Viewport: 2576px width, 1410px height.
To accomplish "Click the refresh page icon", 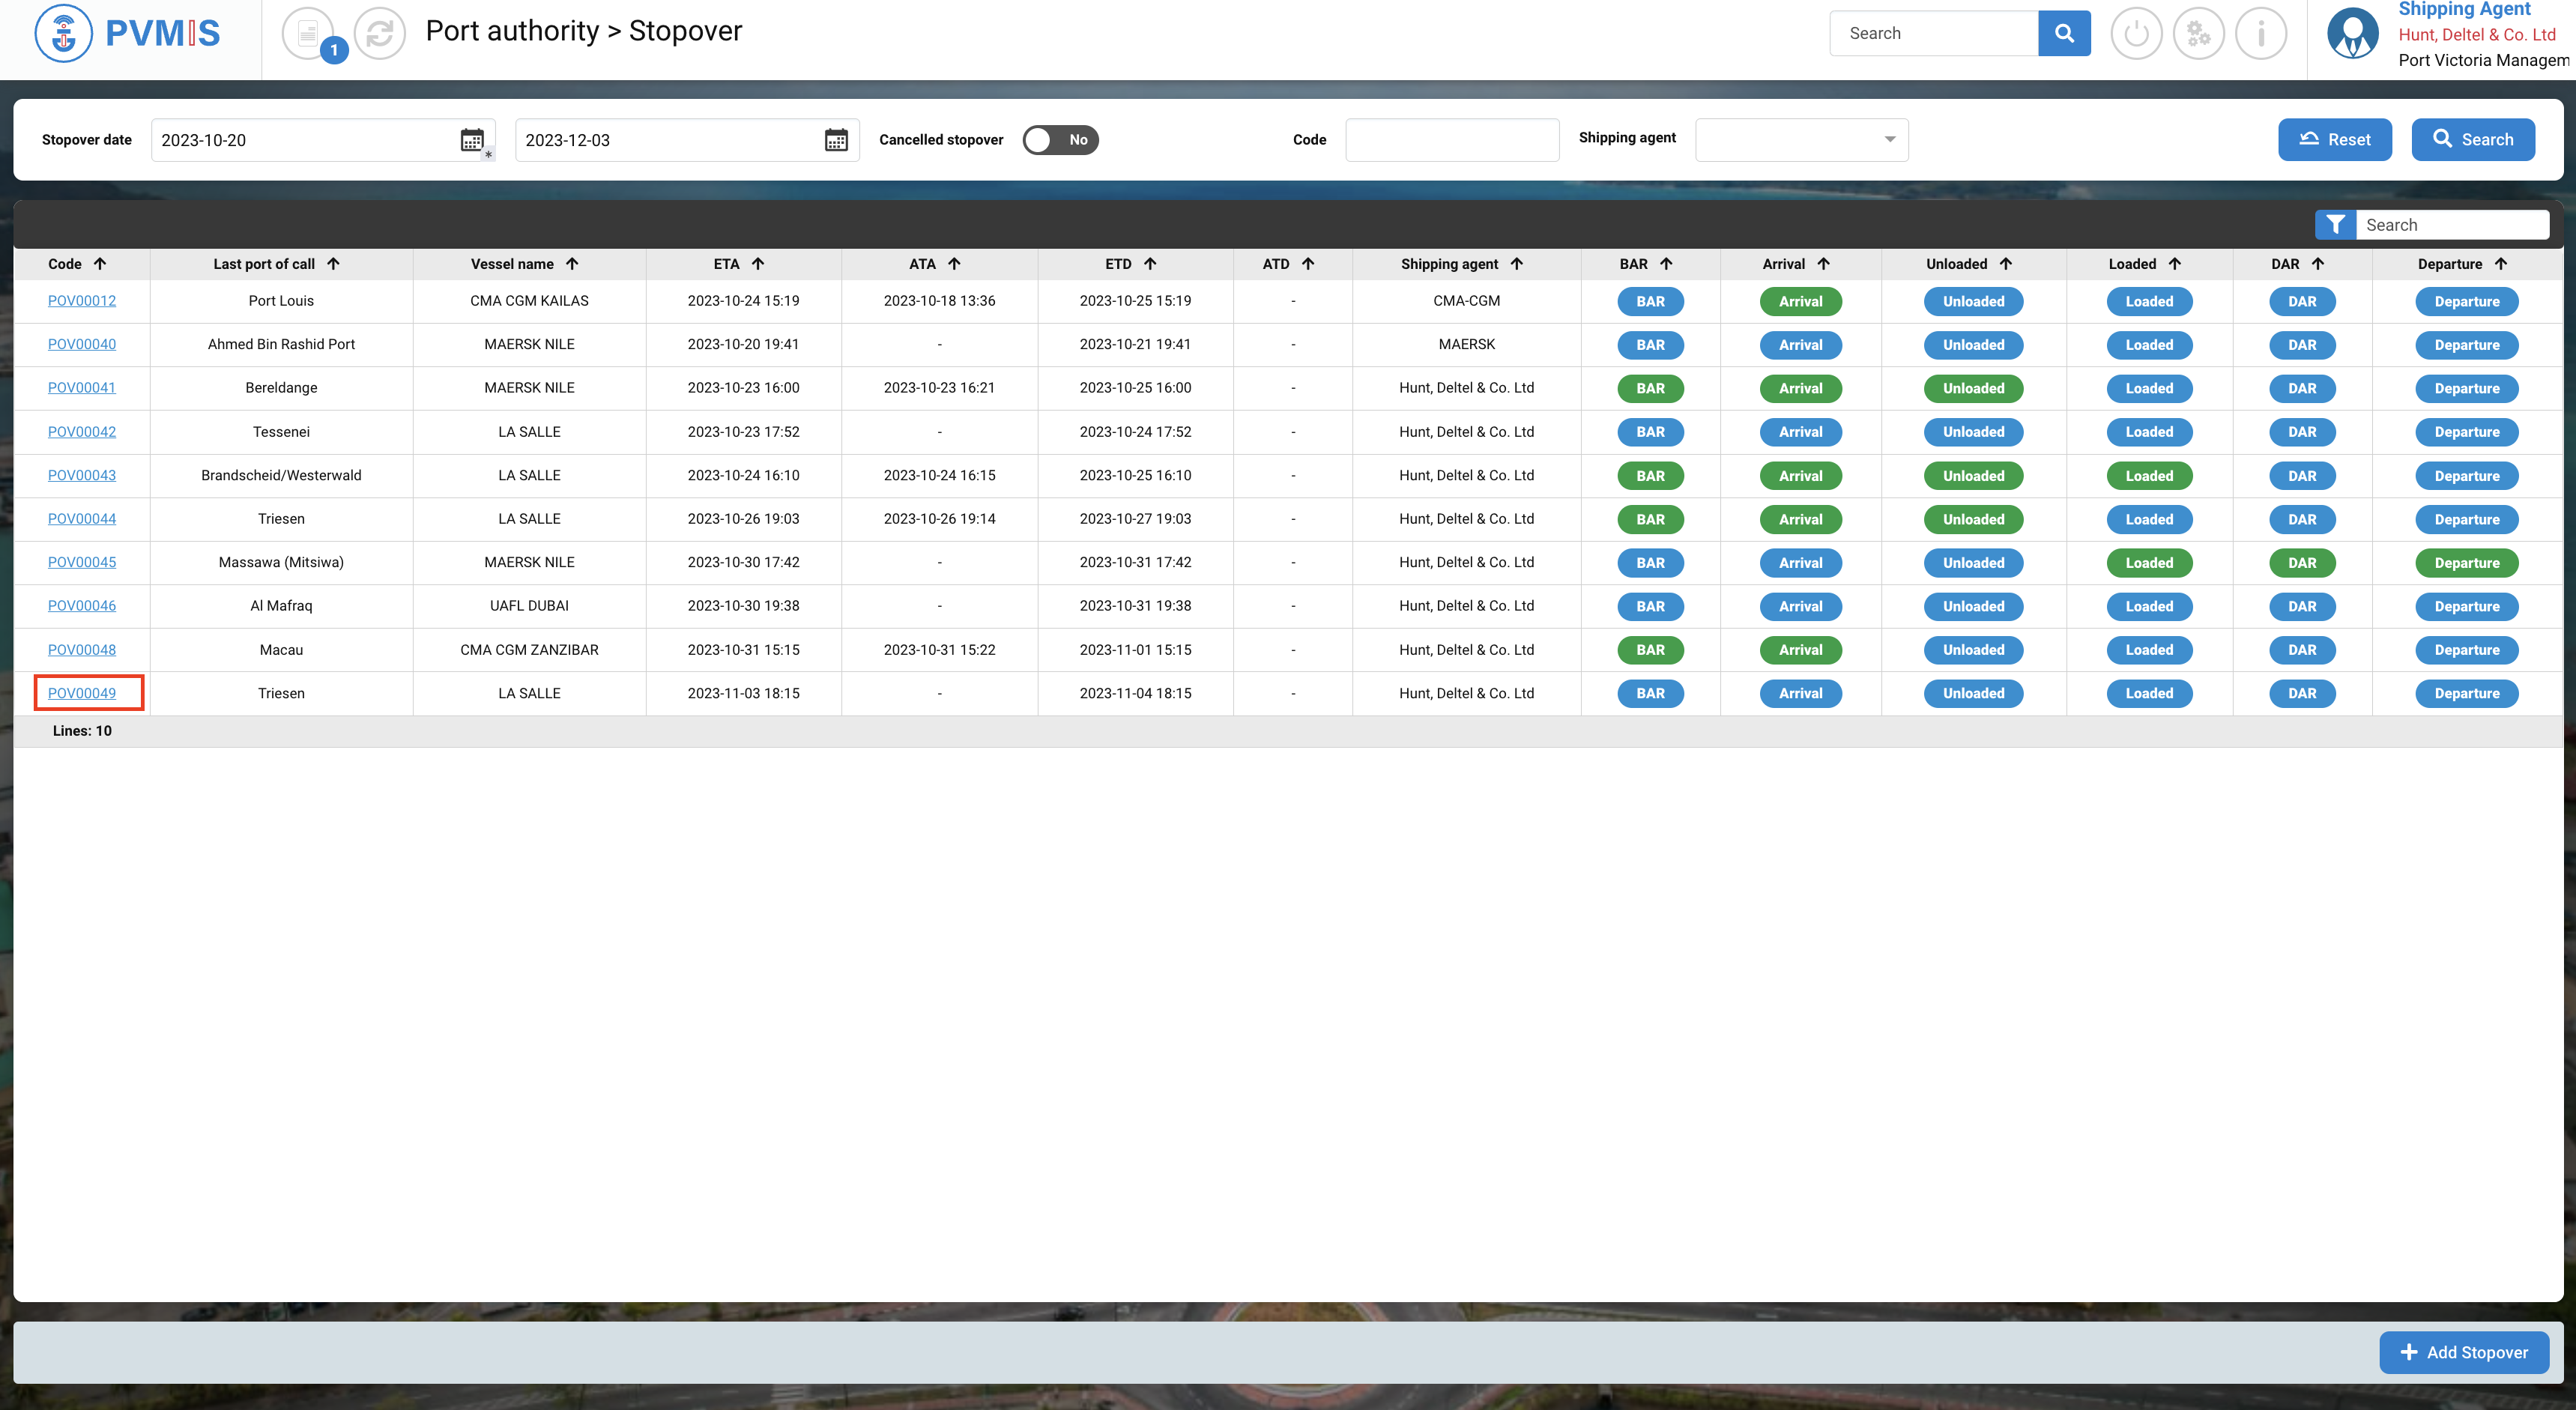I will pyautogui.click(x=380, y=33).
